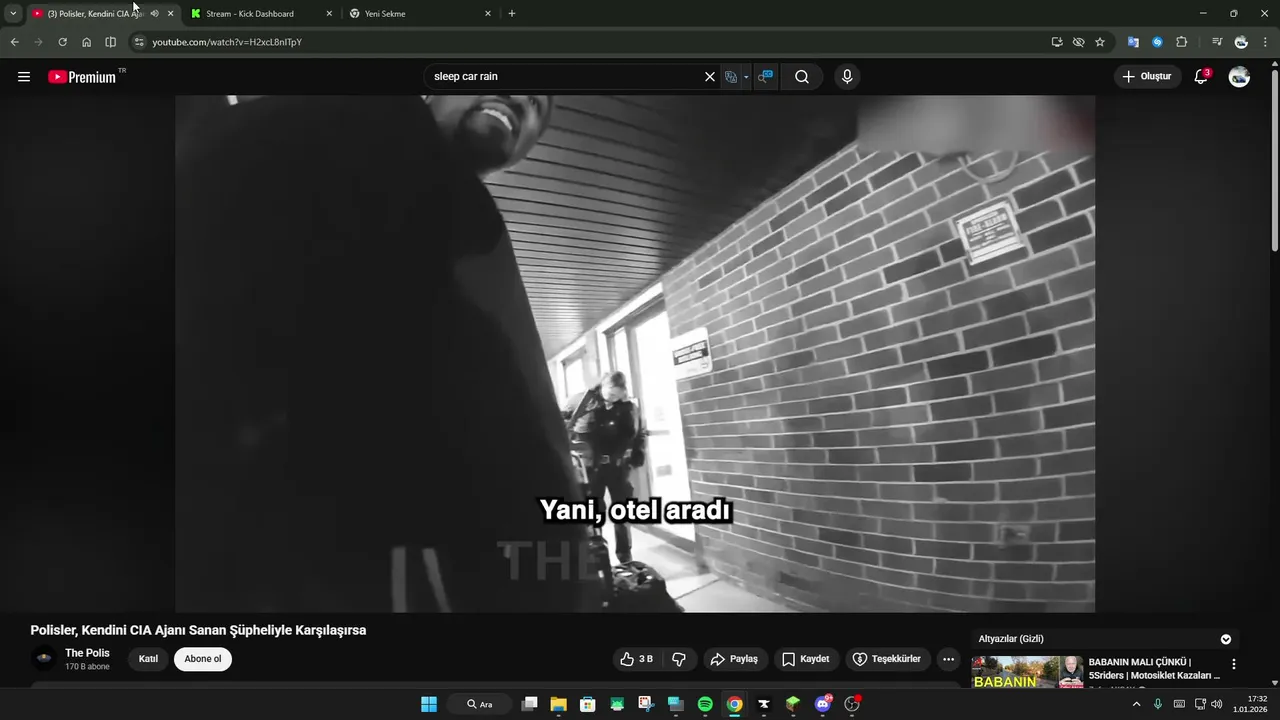Open a new browser tab

[x=512, y=14]
